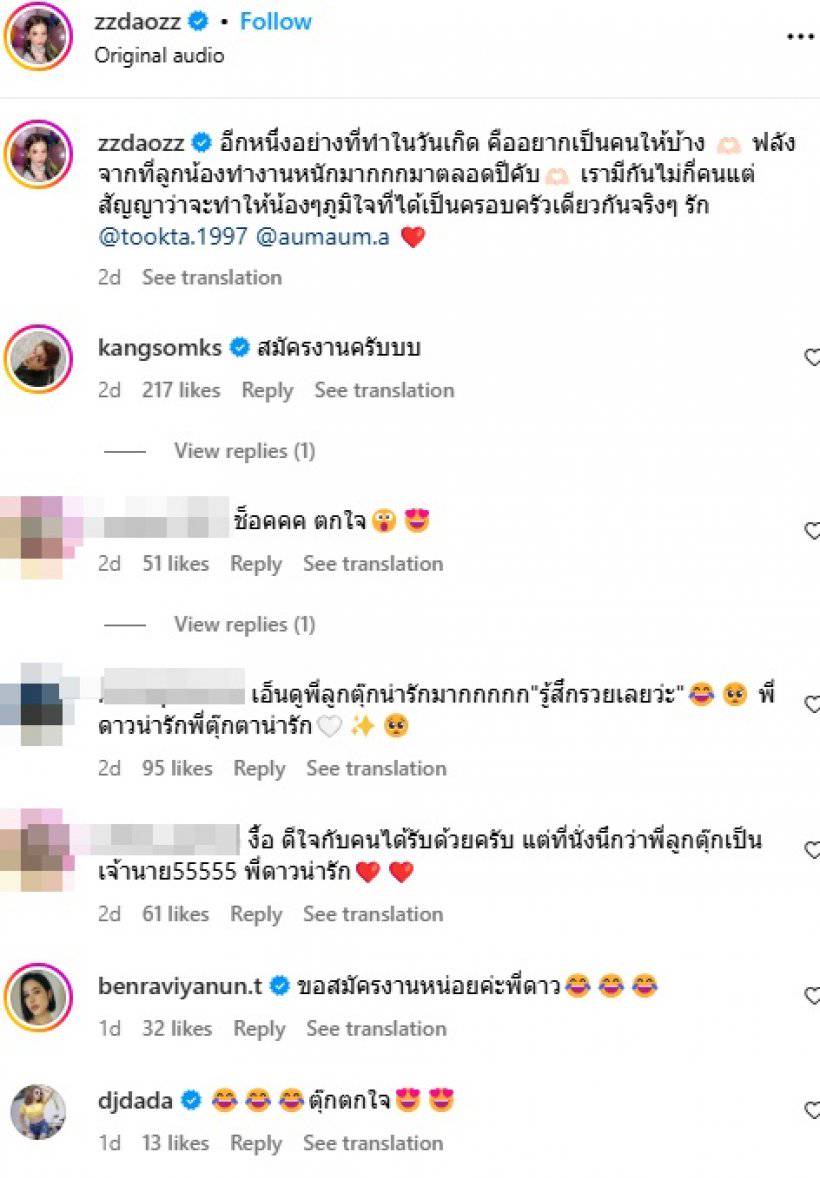Reply to djdada's comment

(x=256, y=1143)
